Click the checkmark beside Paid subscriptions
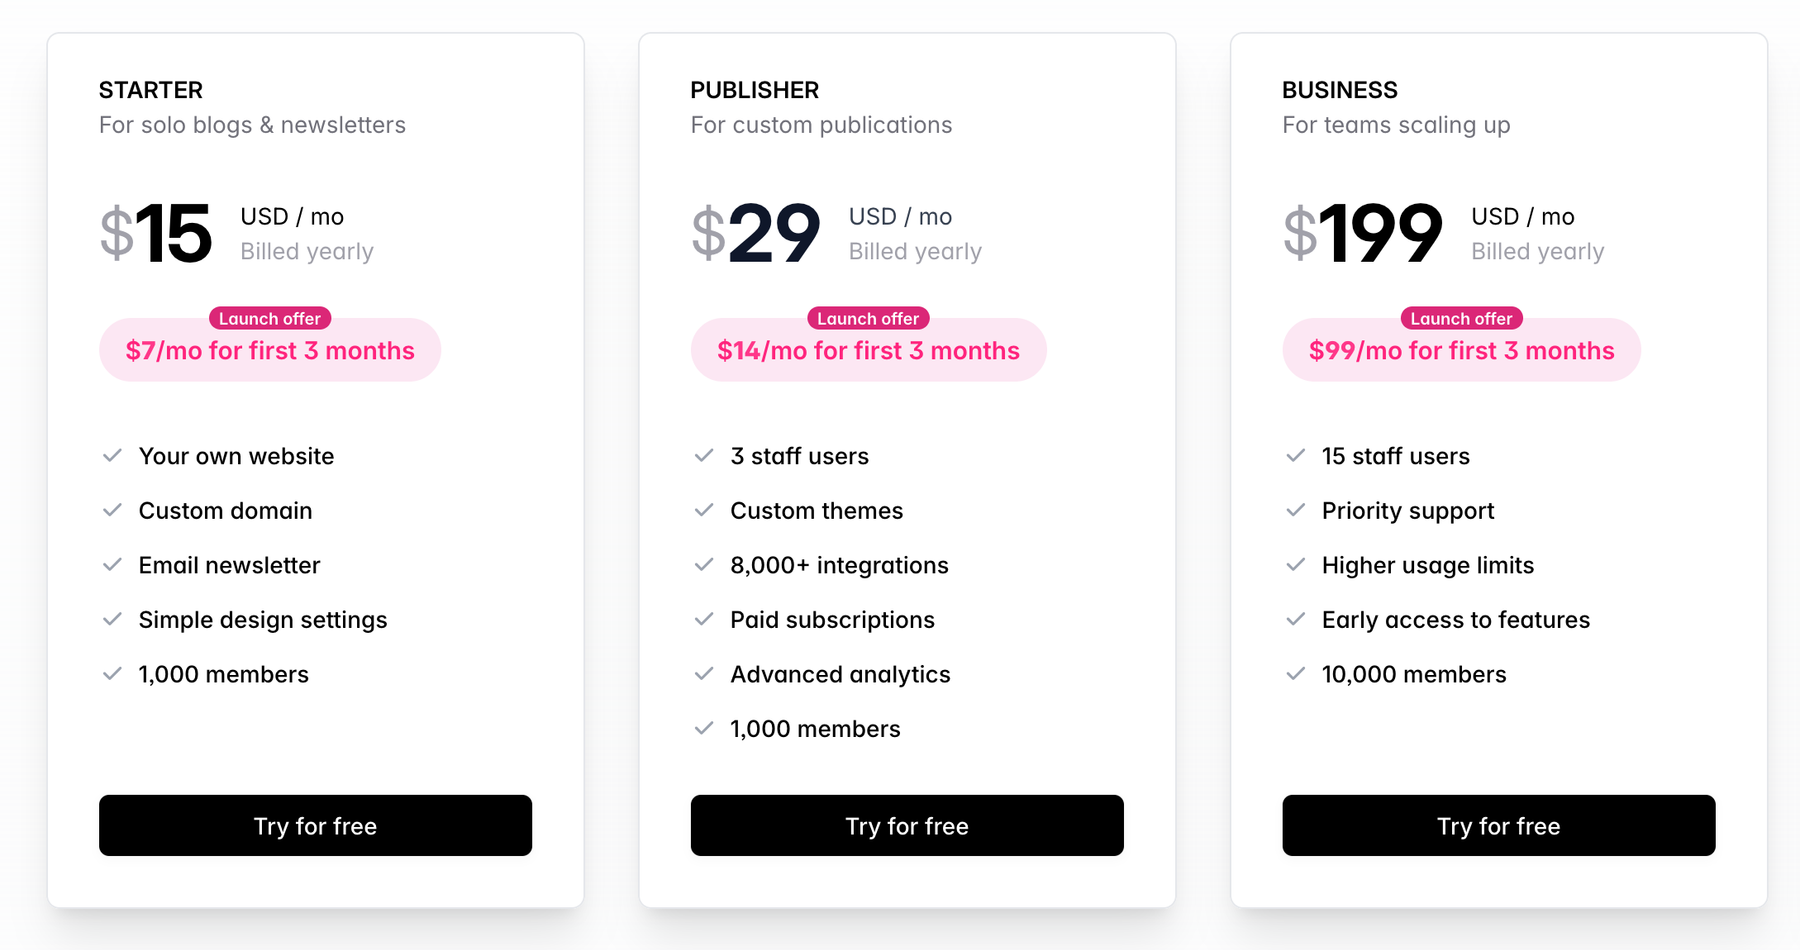The height and width of the screenshot is (950, 1800). pos(704,620)
